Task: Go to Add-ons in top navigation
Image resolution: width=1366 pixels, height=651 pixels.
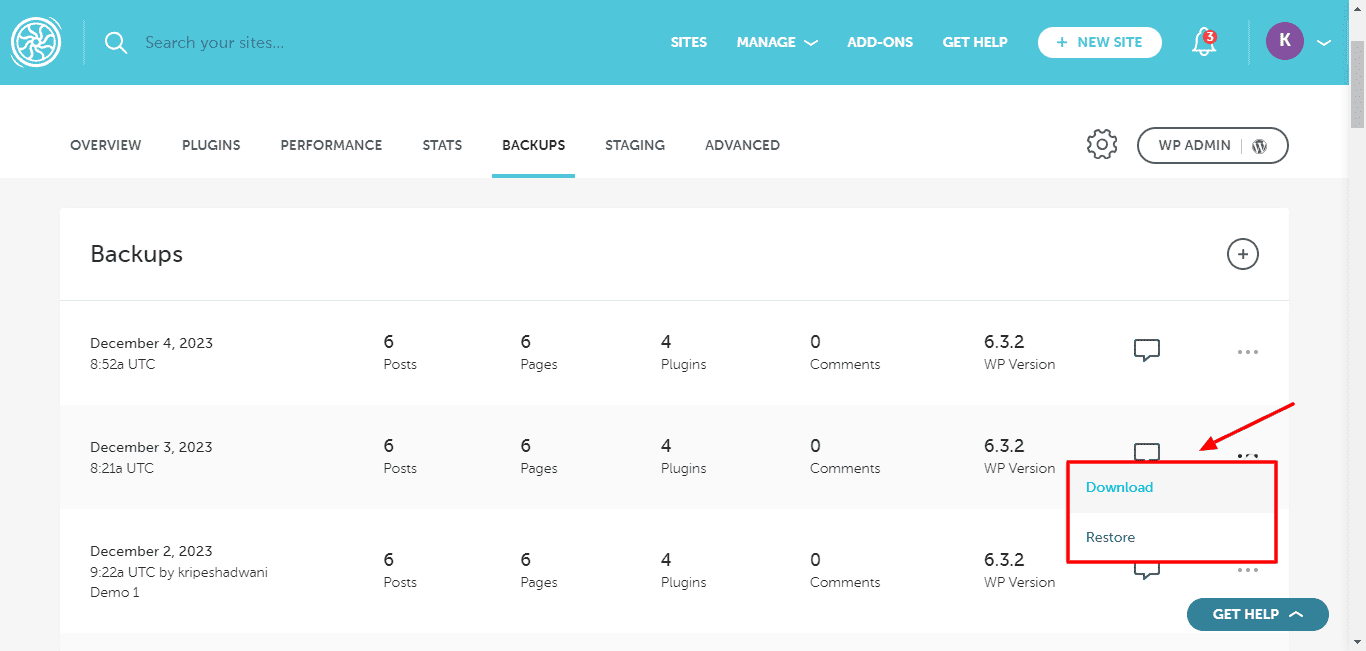Action: (879, 42)
